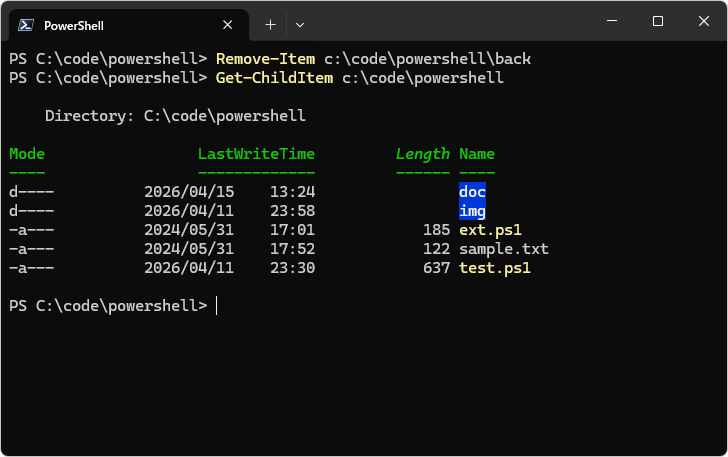
Task: Click the Mode column header
Action: (27, 154)
